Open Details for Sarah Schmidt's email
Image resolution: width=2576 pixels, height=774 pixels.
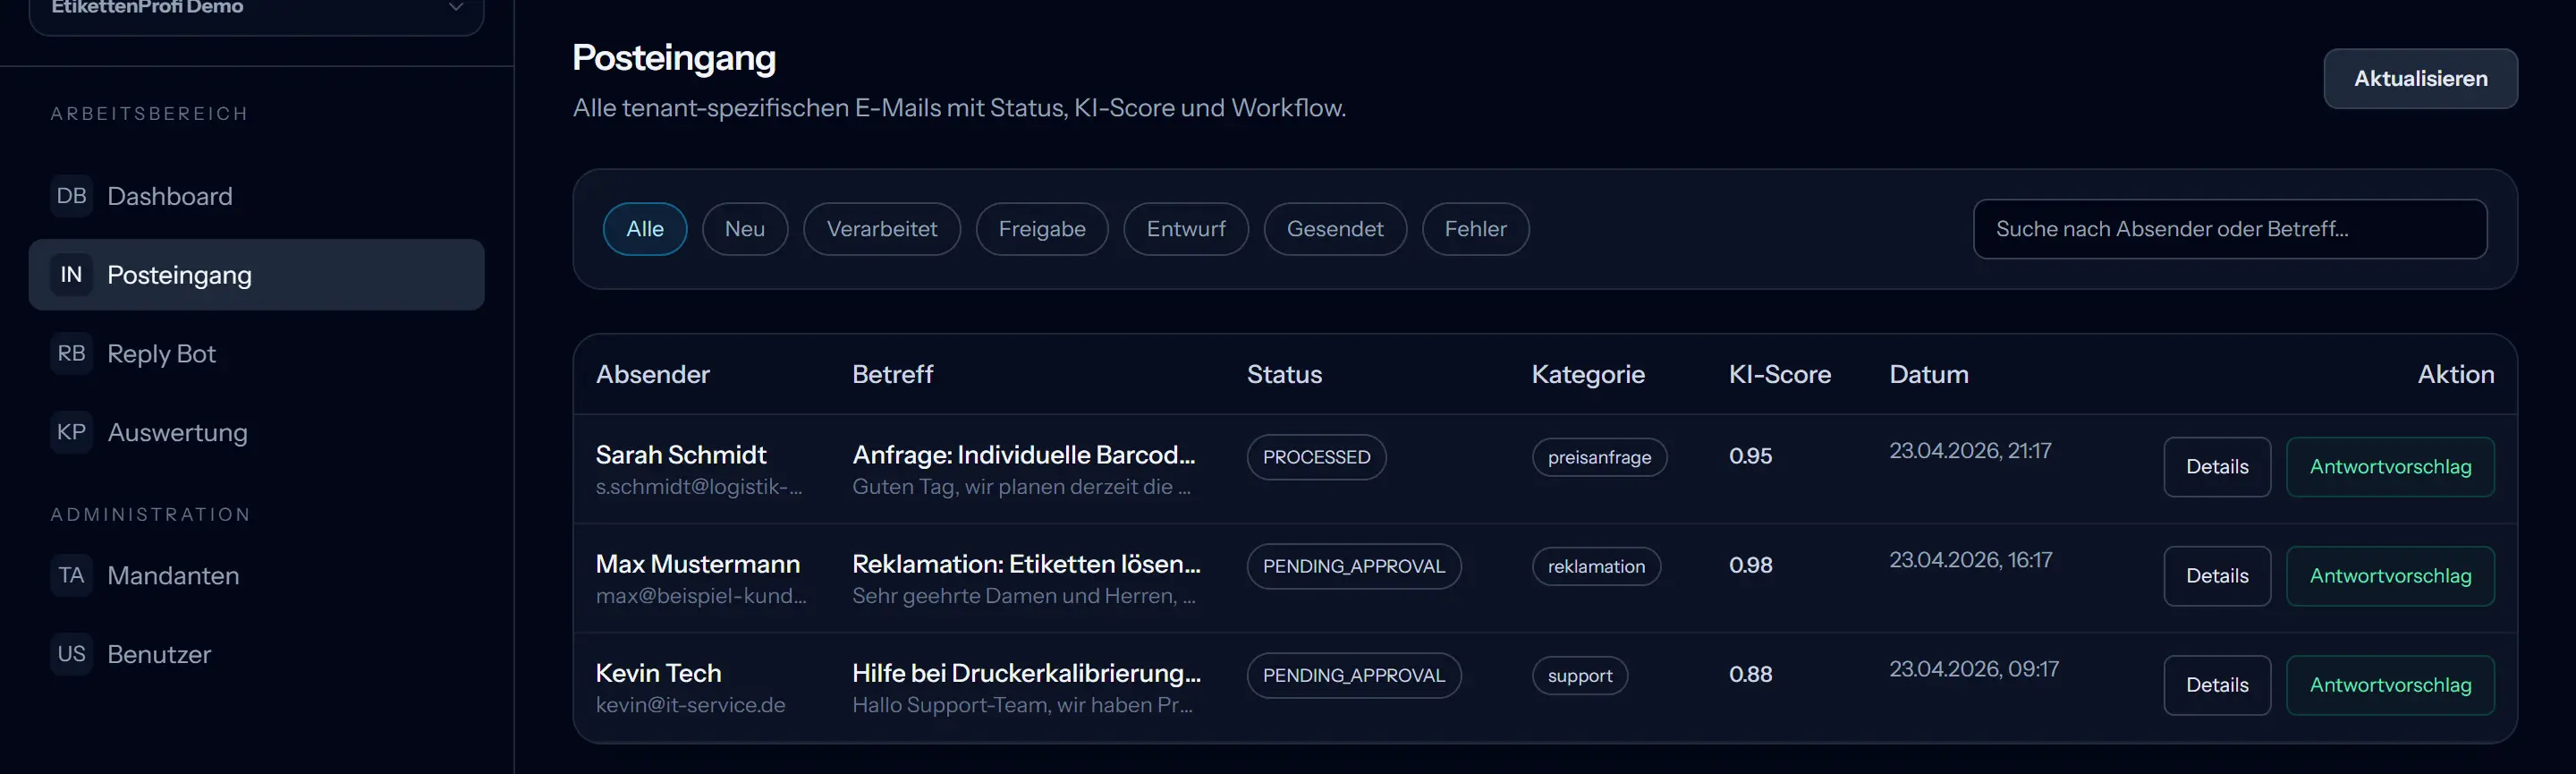point(2217,467)
